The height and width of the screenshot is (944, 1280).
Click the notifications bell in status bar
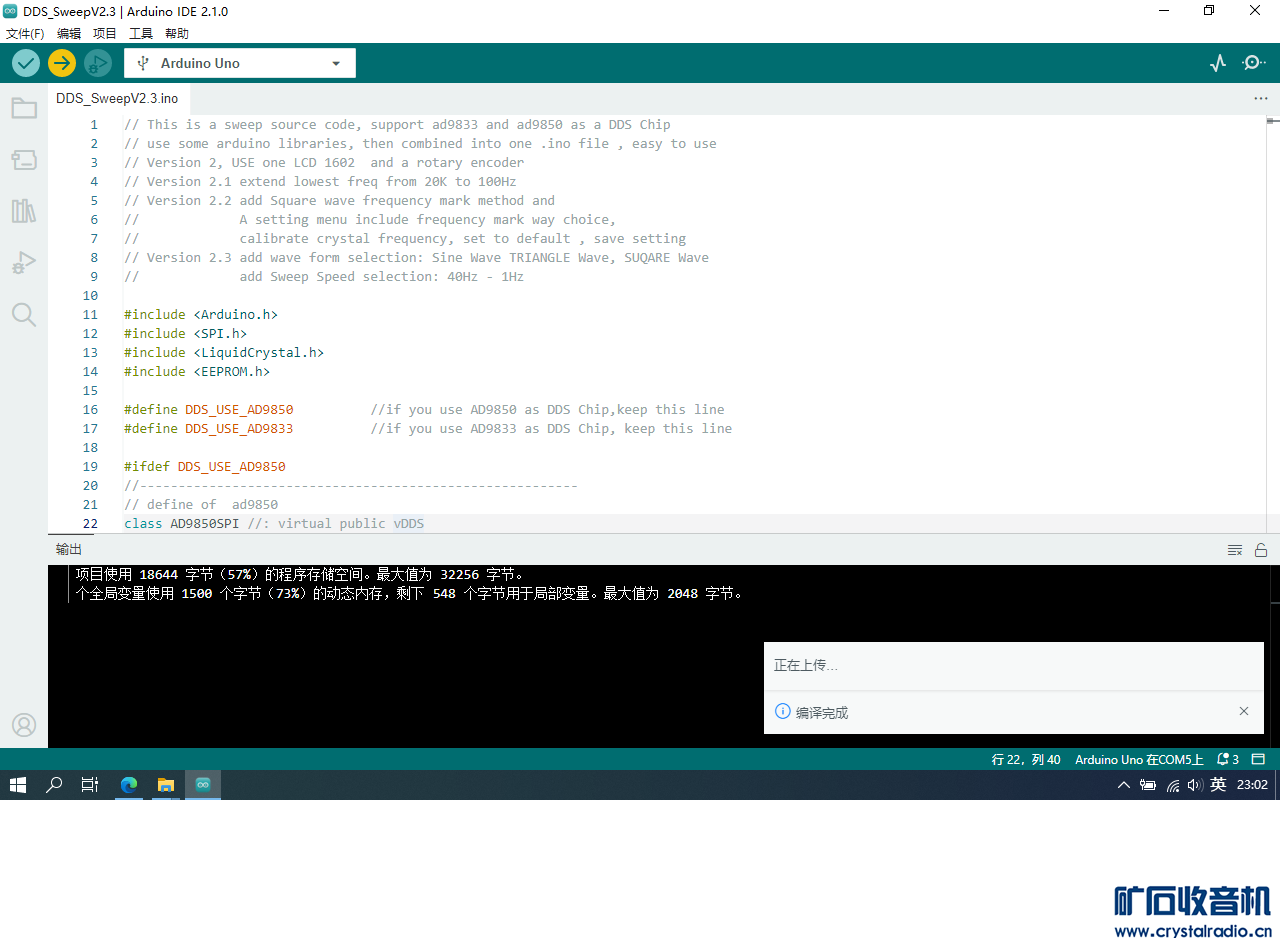click(x=1227, y=760)
